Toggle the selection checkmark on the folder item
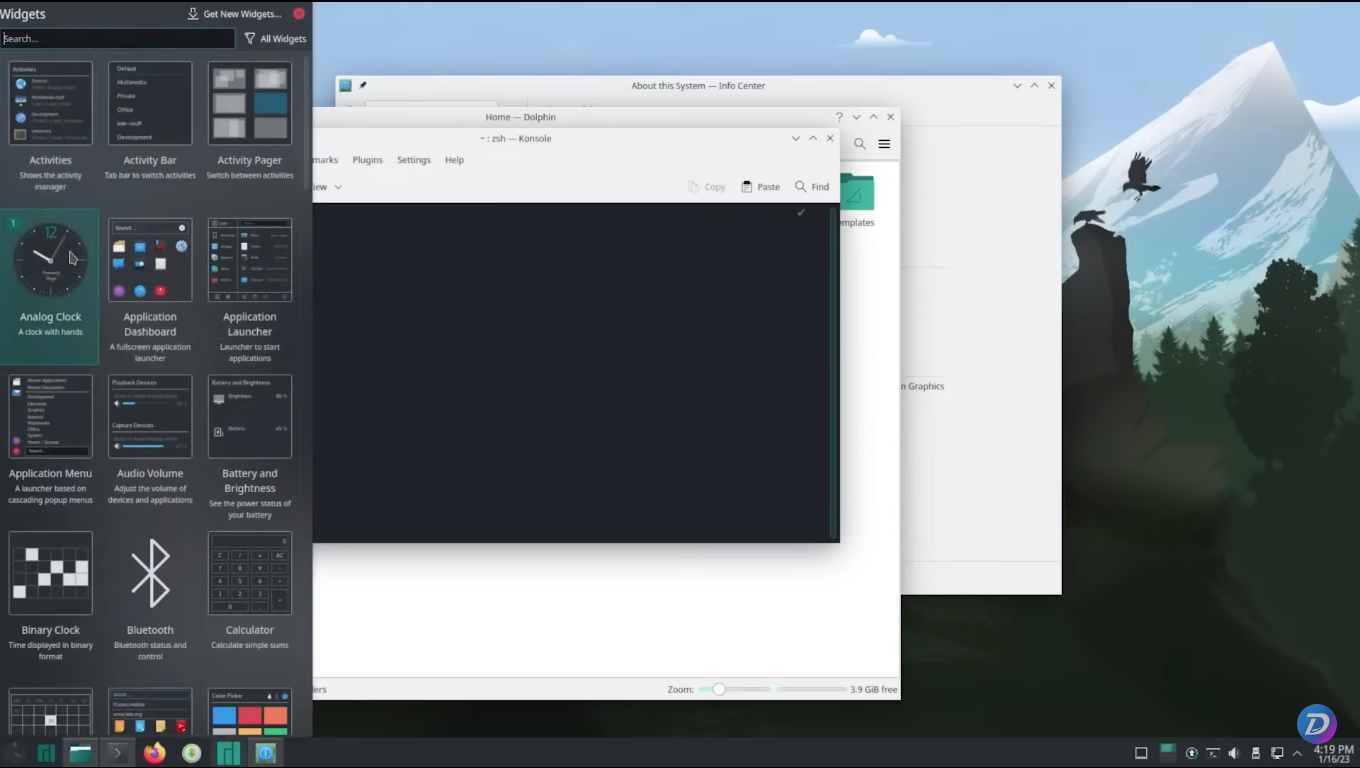1360x768 pixels. click(801, 212)
